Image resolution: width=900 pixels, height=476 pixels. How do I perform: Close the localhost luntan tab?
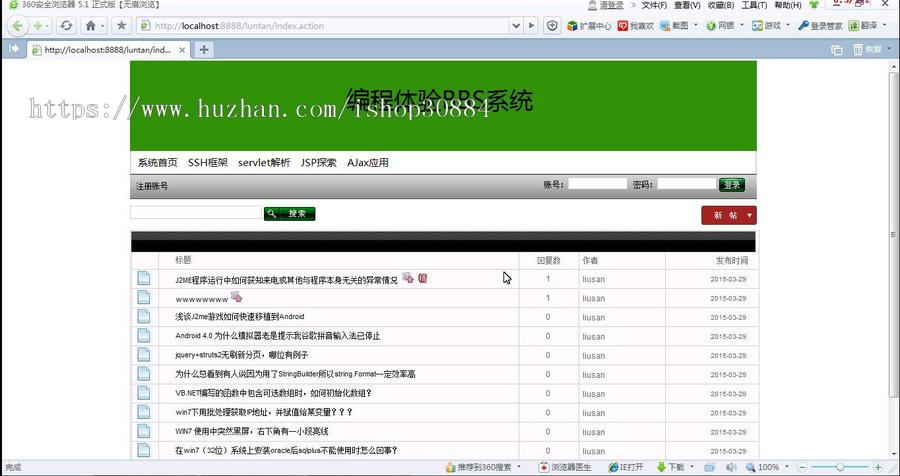pyautogui.click(x=182, y=50)
